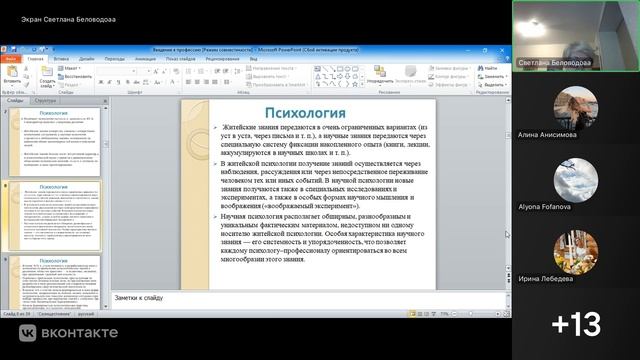Select the last slide thumbnail in the panel
This screenshot has height=360, width=640.
[x=54, y=282]
